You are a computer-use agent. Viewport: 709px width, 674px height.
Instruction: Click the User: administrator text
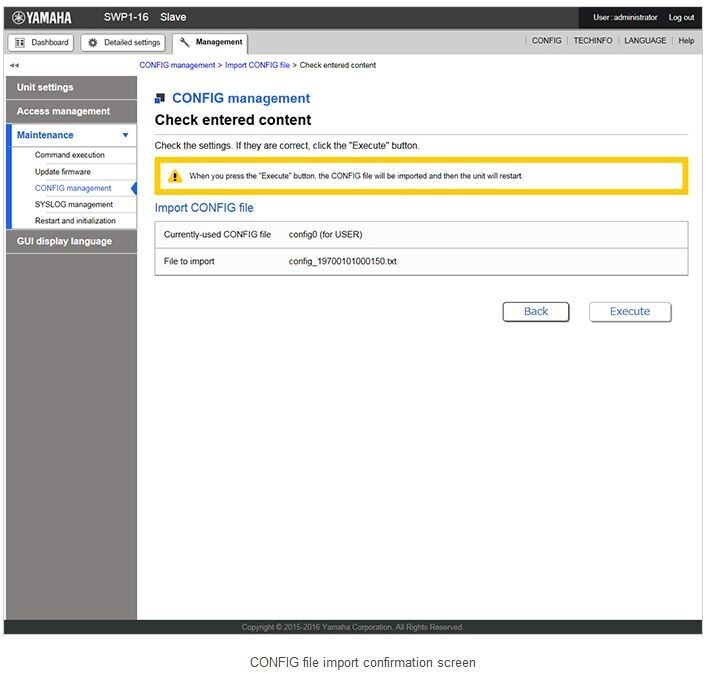pos(625,18)
